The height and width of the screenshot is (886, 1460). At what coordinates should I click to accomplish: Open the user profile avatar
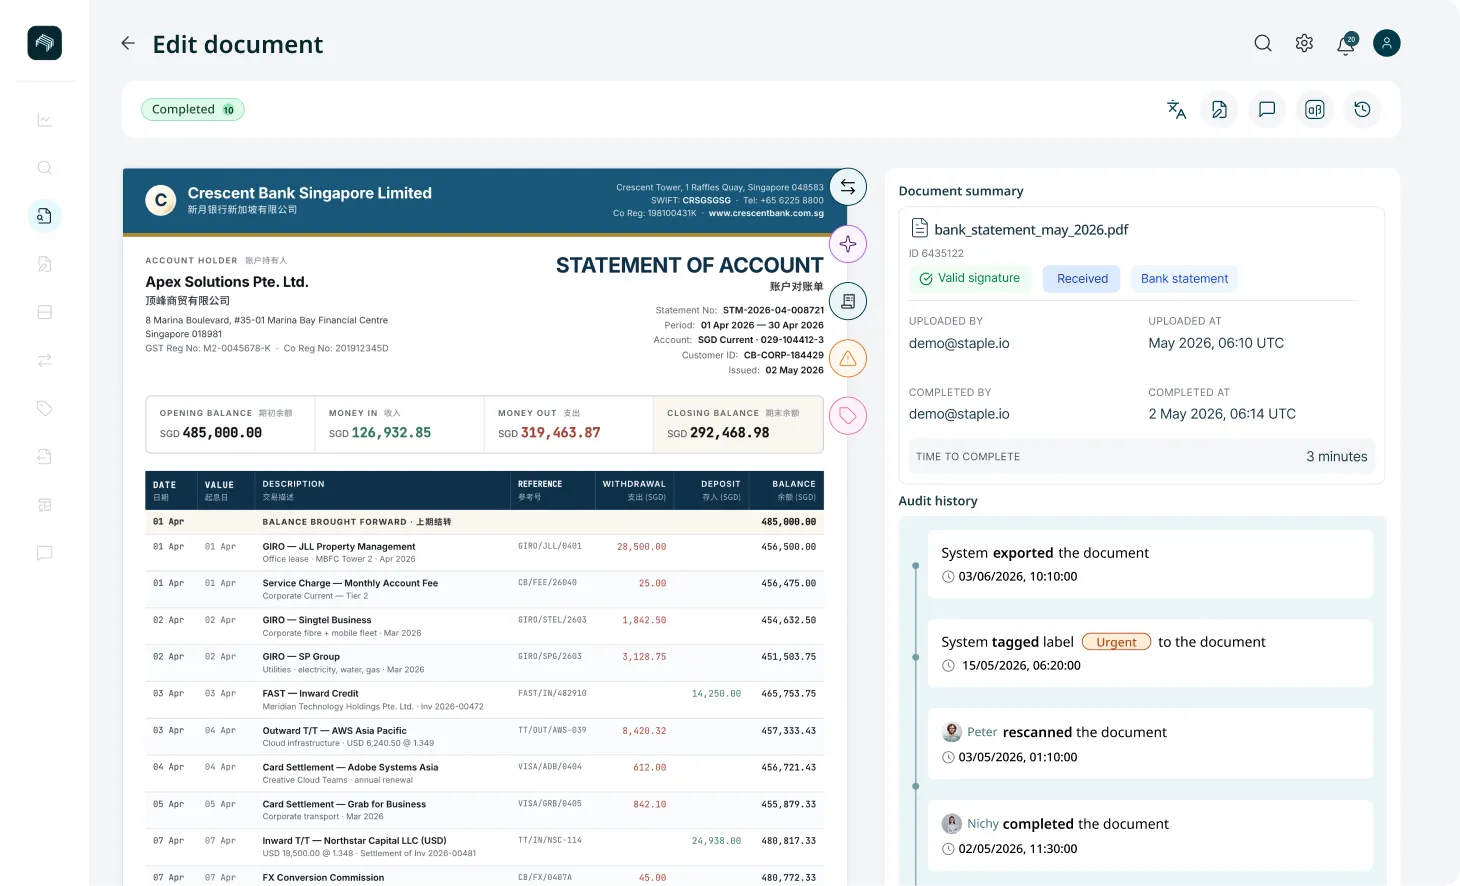pos(1387,43)
